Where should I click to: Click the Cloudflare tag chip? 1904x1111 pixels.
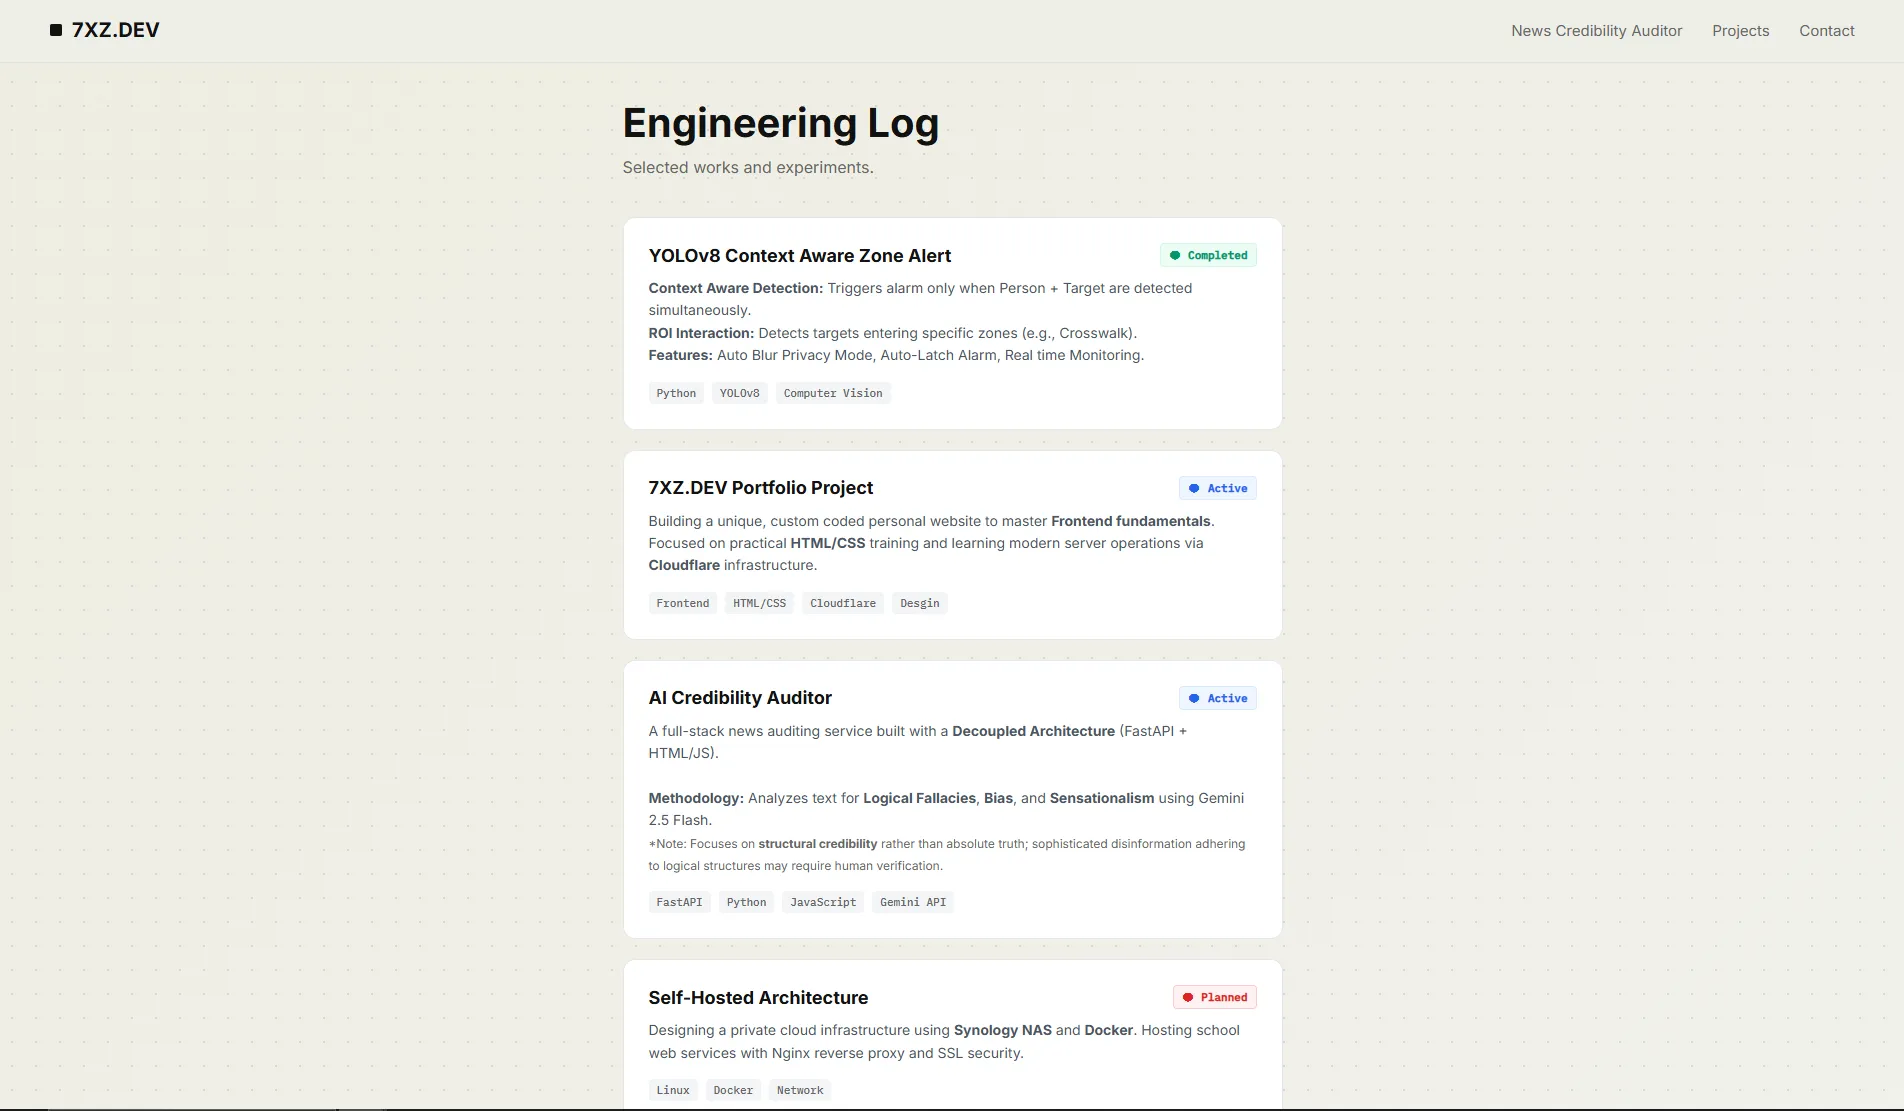tap(842, 603)
